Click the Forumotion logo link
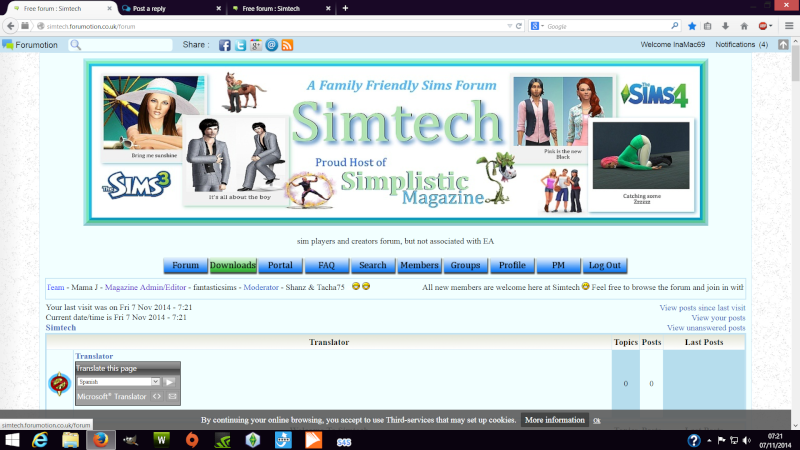The width and height of the screenshot is (800, 450). (30, 45)
